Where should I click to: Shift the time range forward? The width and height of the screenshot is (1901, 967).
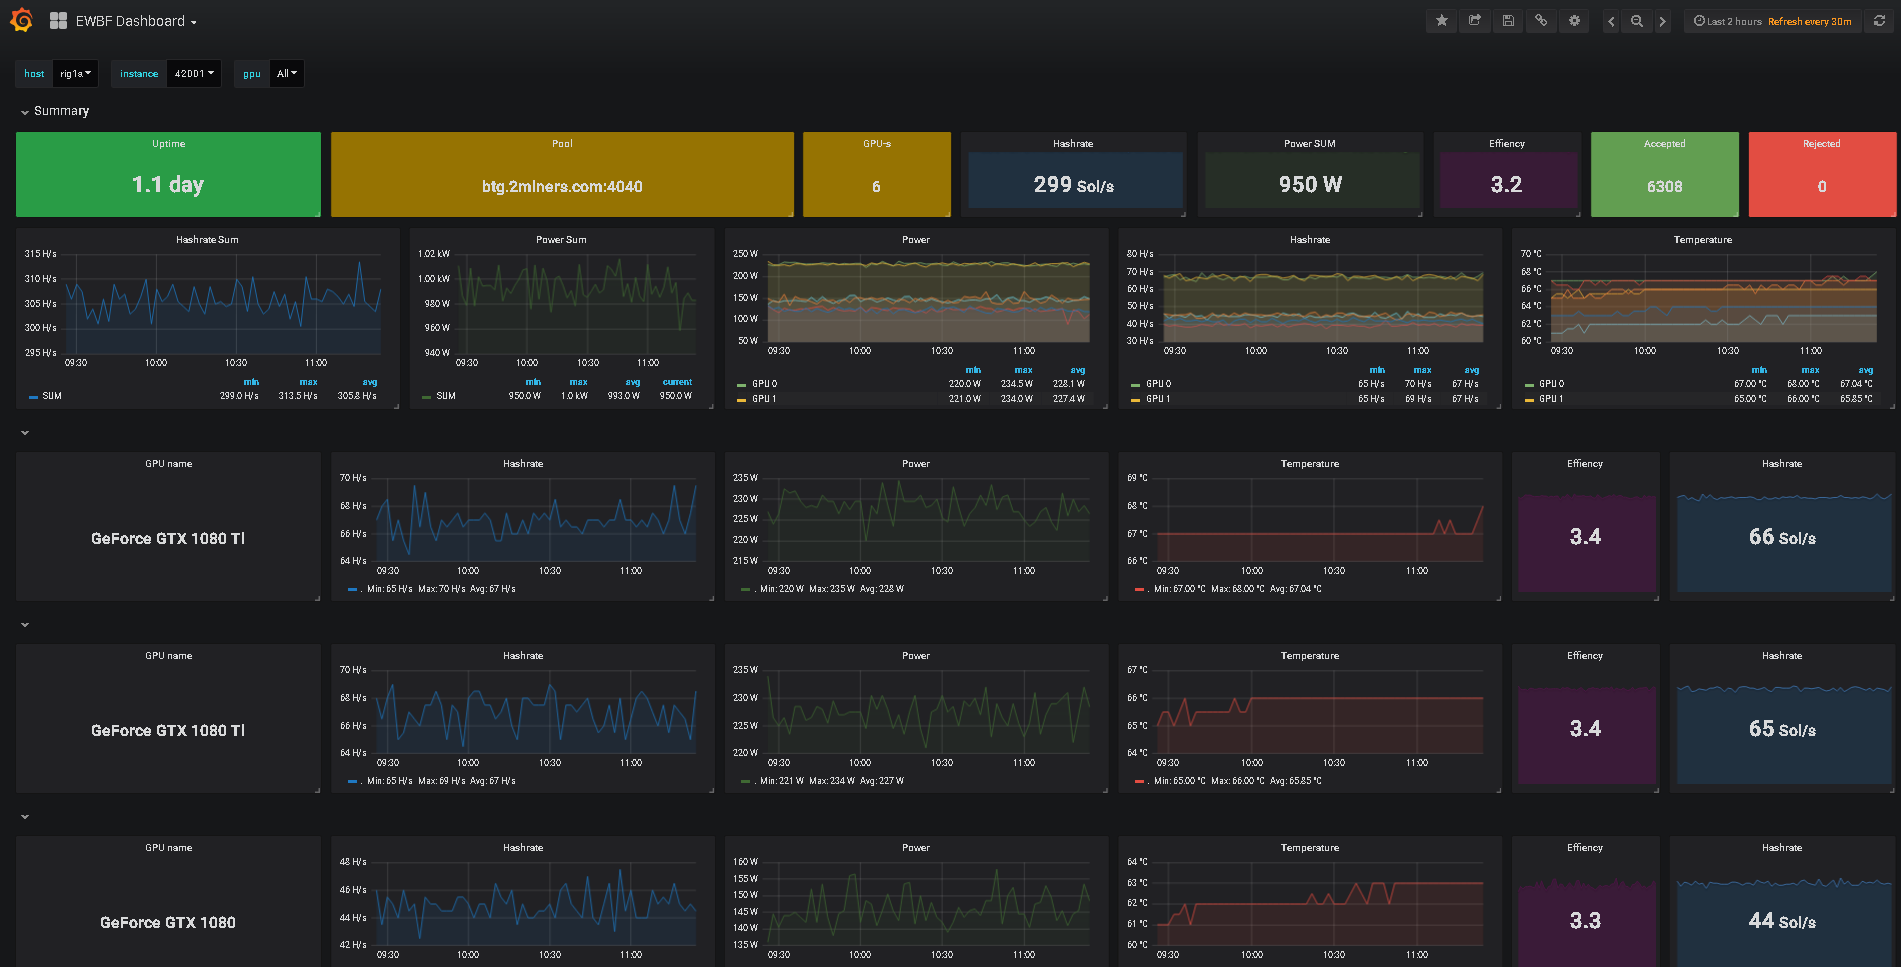pos(1662,21)
